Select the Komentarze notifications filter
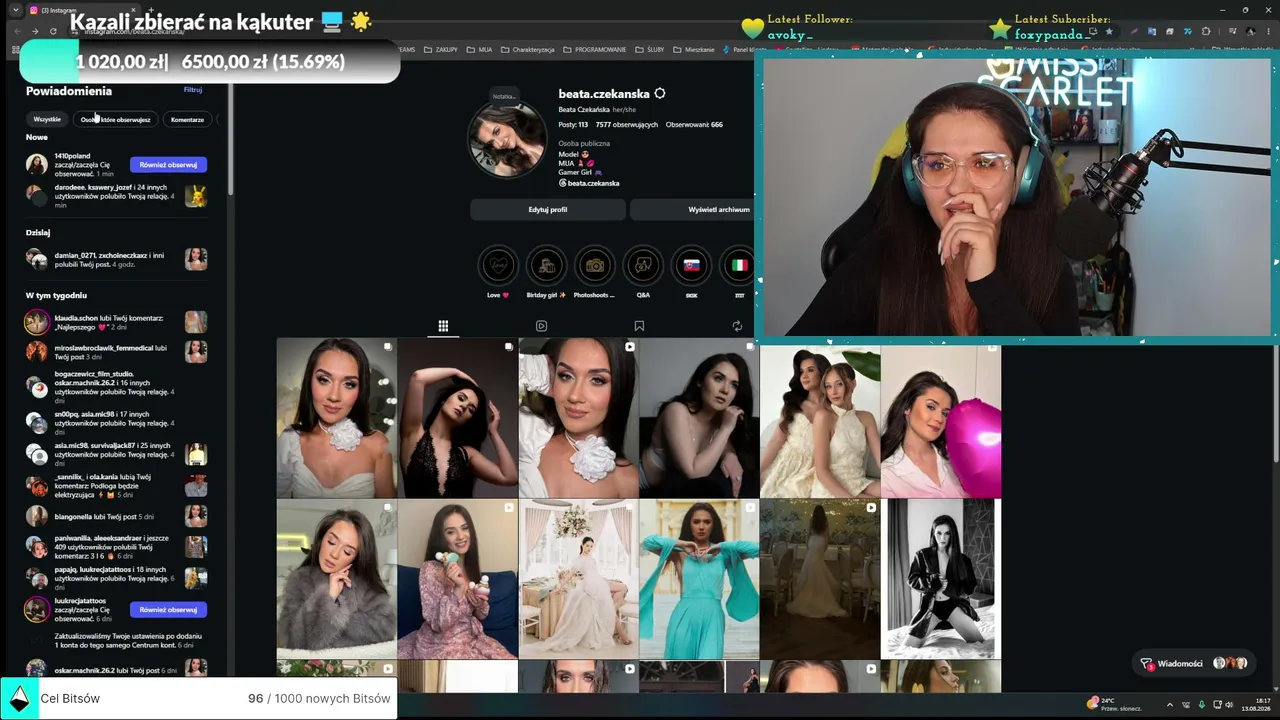 pos(187,120)
